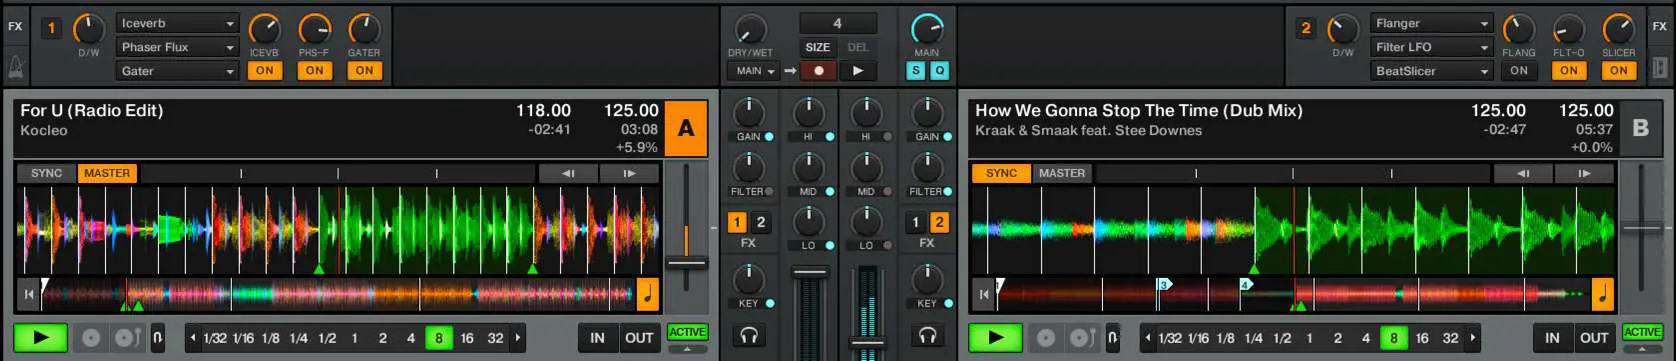Toggle master Snap S button
Viewport: 1676px width, 361px height.
(916, 71)
